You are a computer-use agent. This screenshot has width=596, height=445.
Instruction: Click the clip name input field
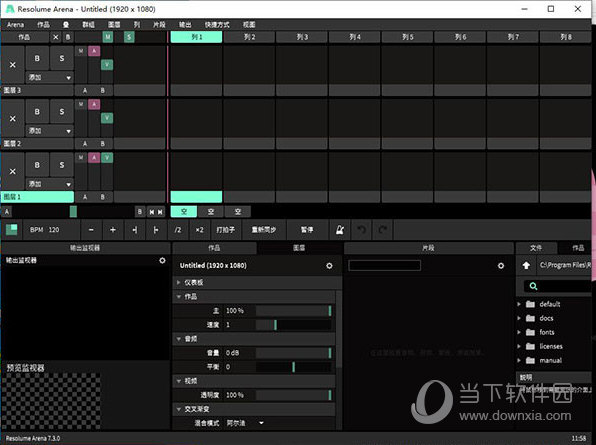[384, 265]
